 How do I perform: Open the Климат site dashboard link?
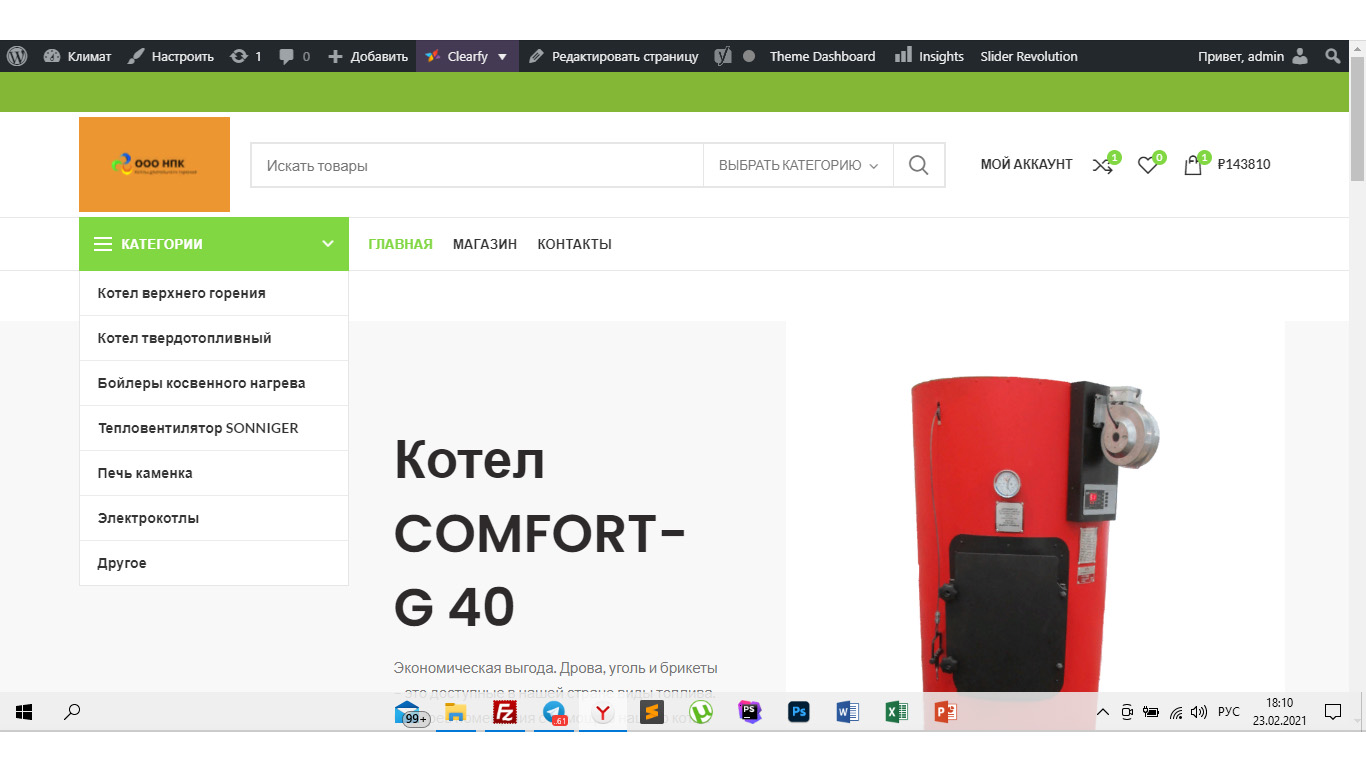pos(78,56)
